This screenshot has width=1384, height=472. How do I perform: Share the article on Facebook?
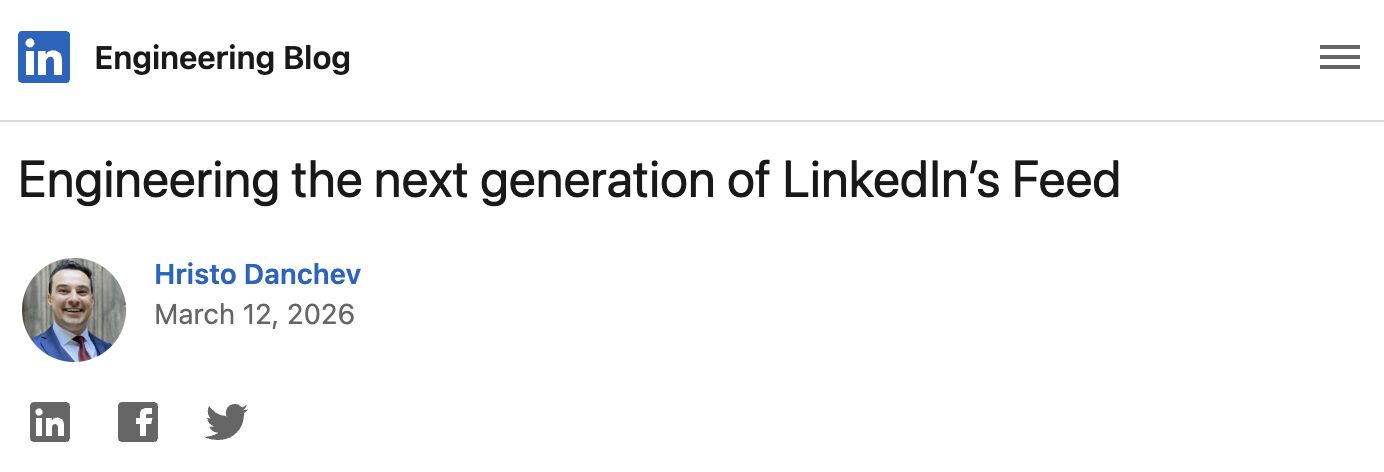click(138, 422)
